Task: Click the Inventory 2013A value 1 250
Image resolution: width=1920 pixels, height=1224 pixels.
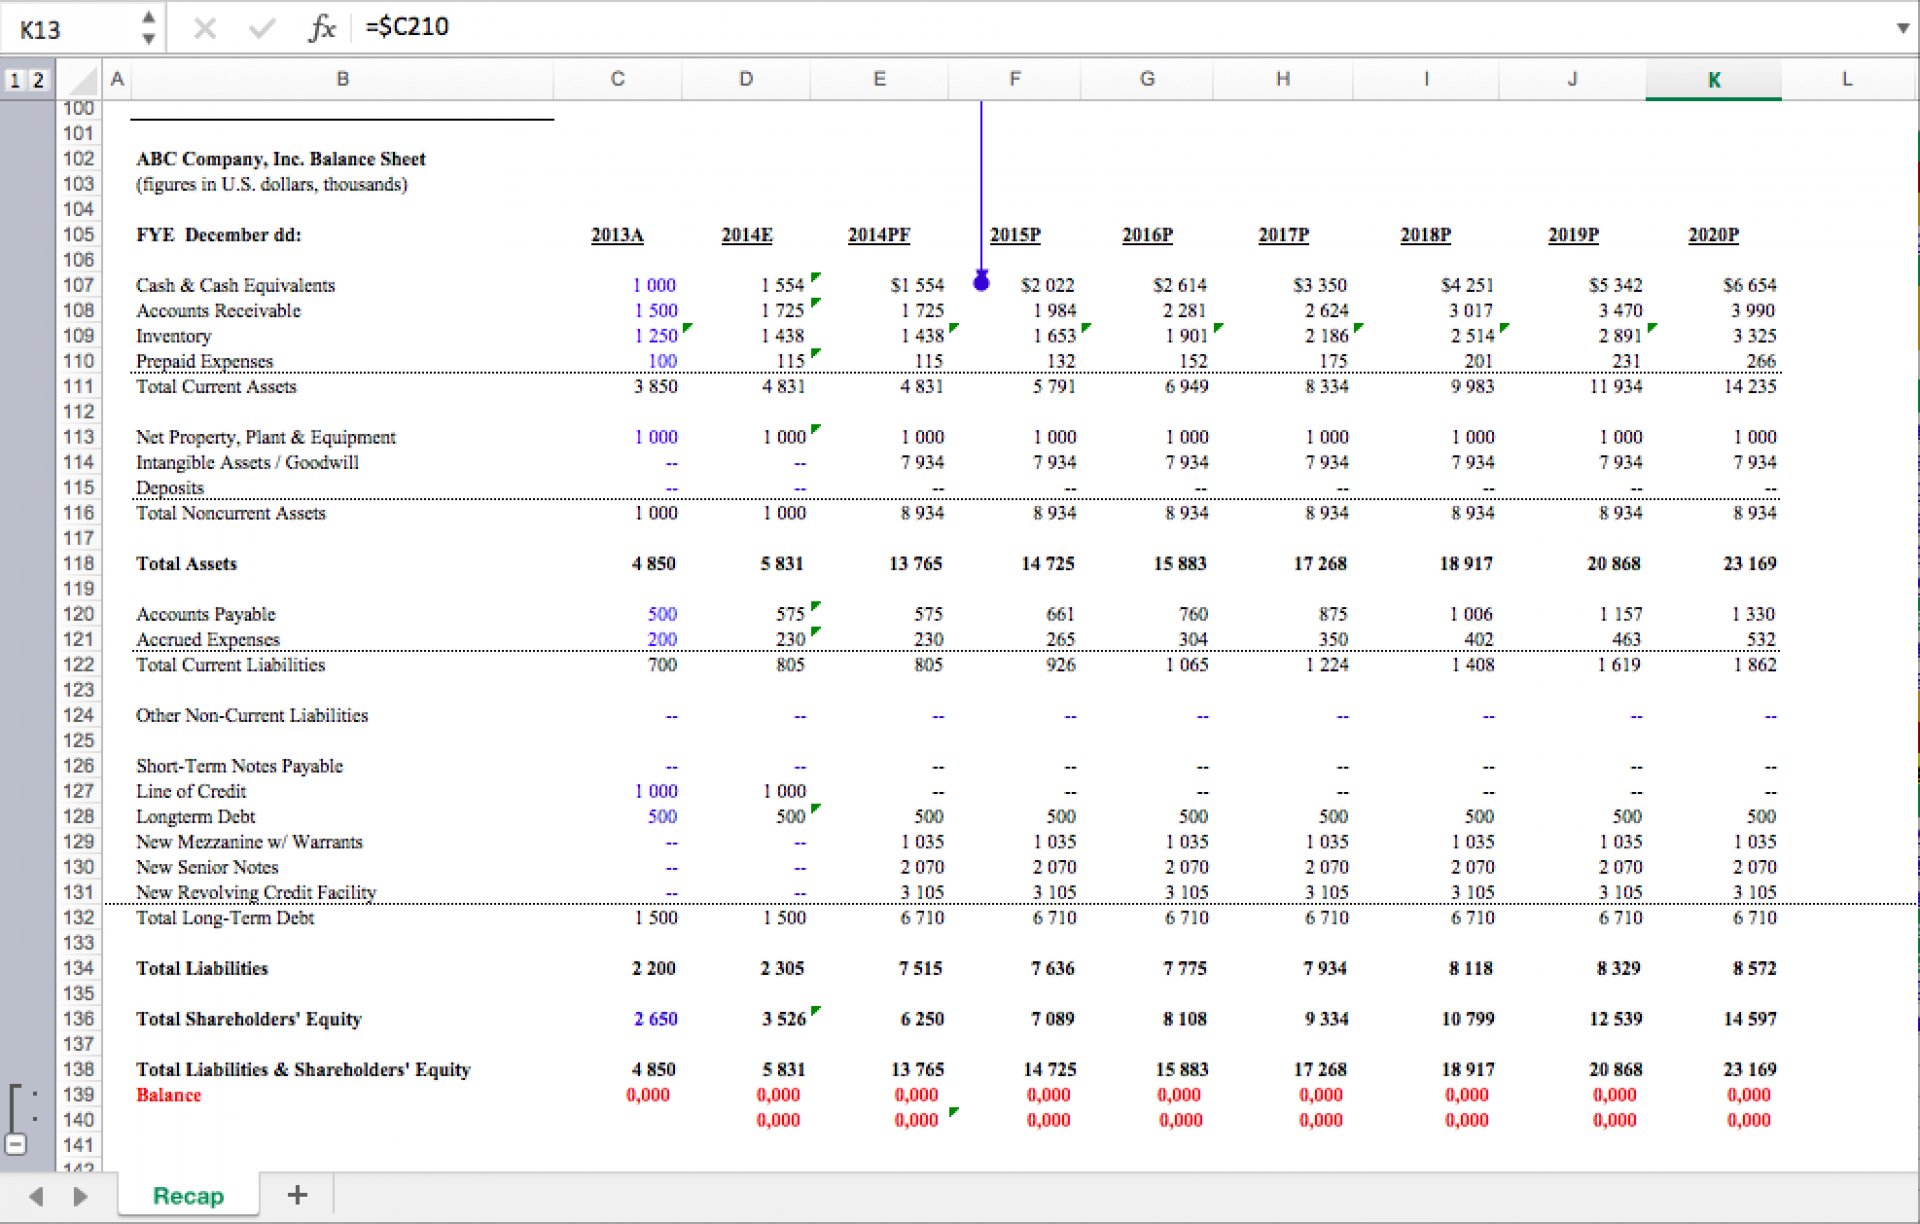Action: [x=655, y=336]
